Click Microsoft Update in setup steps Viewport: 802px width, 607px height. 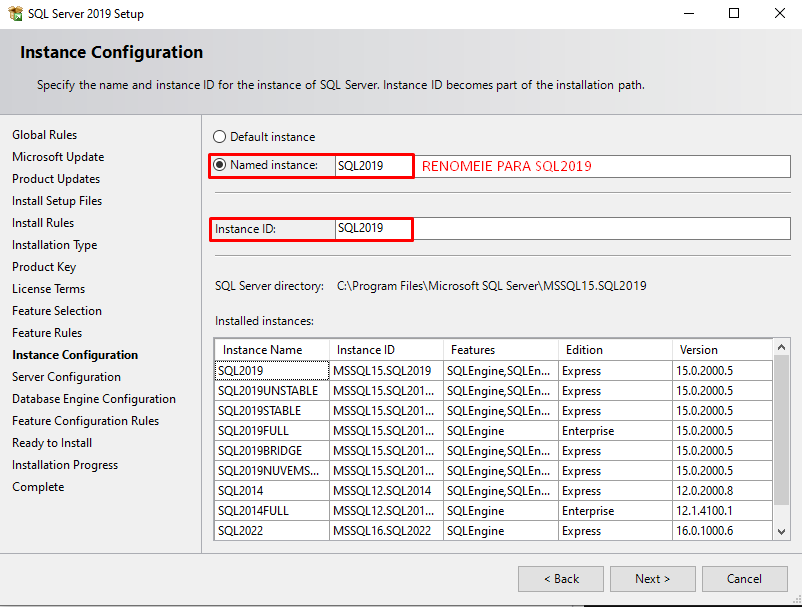[x=58, y=156]
